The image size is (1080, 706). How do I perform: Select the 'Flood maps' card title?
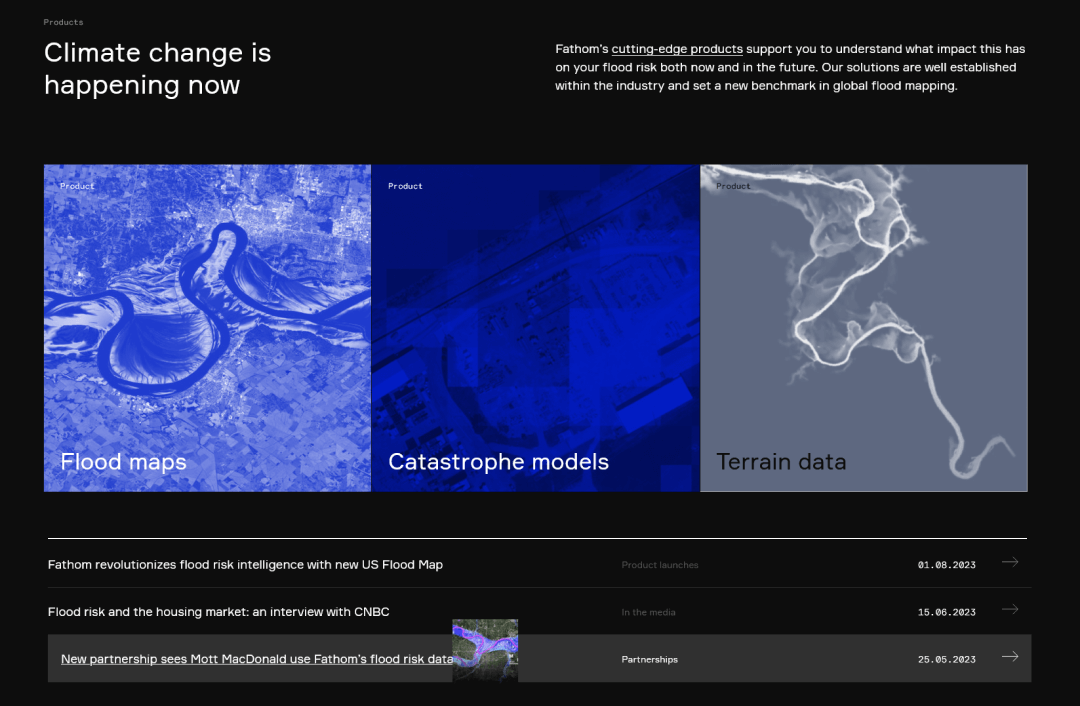coord(123,462)
